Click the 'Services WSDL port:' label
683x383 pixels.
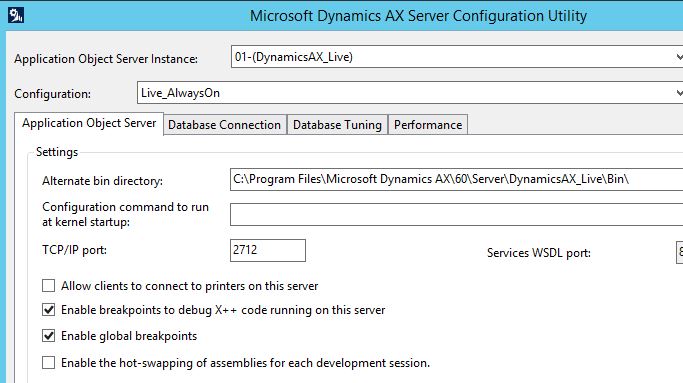point(539,253)
